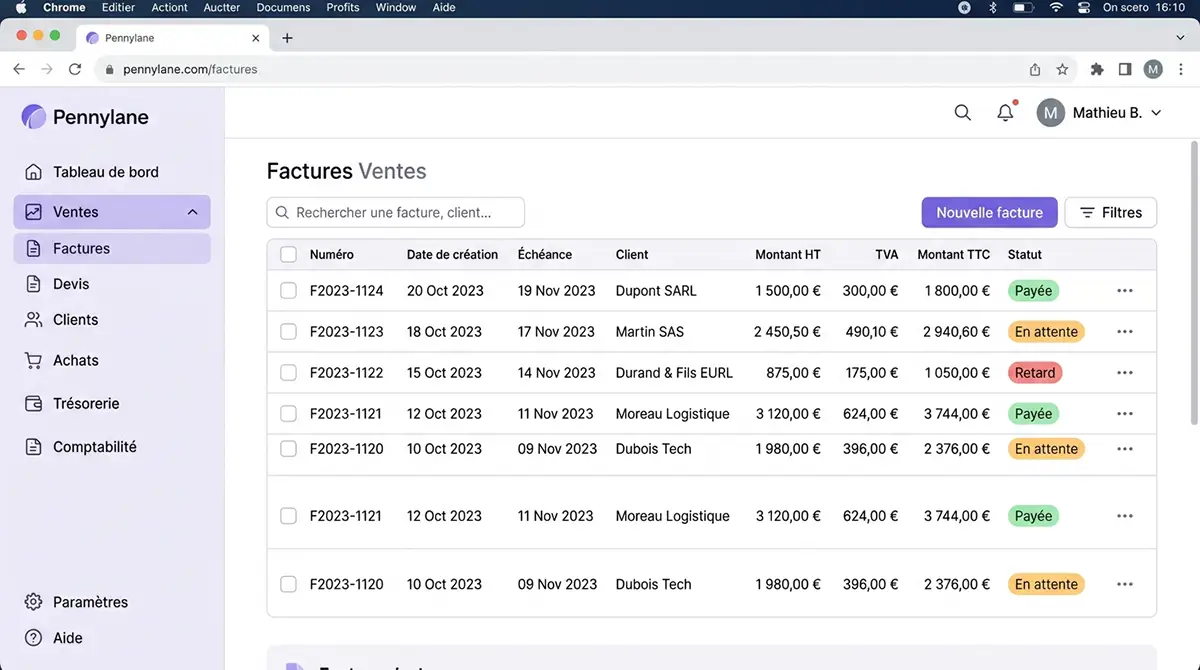The width and height of the screenshot is (1200, 670).
Task: Bookmark page with the star icon
Action: [1063, 69]
